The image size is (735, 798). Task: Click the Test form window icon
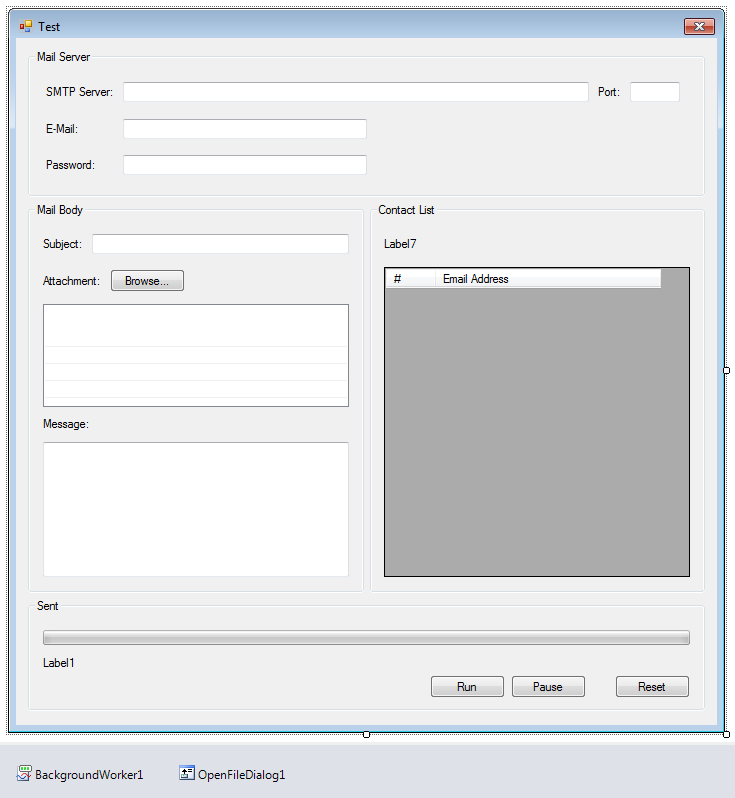(x=25, y=26)
